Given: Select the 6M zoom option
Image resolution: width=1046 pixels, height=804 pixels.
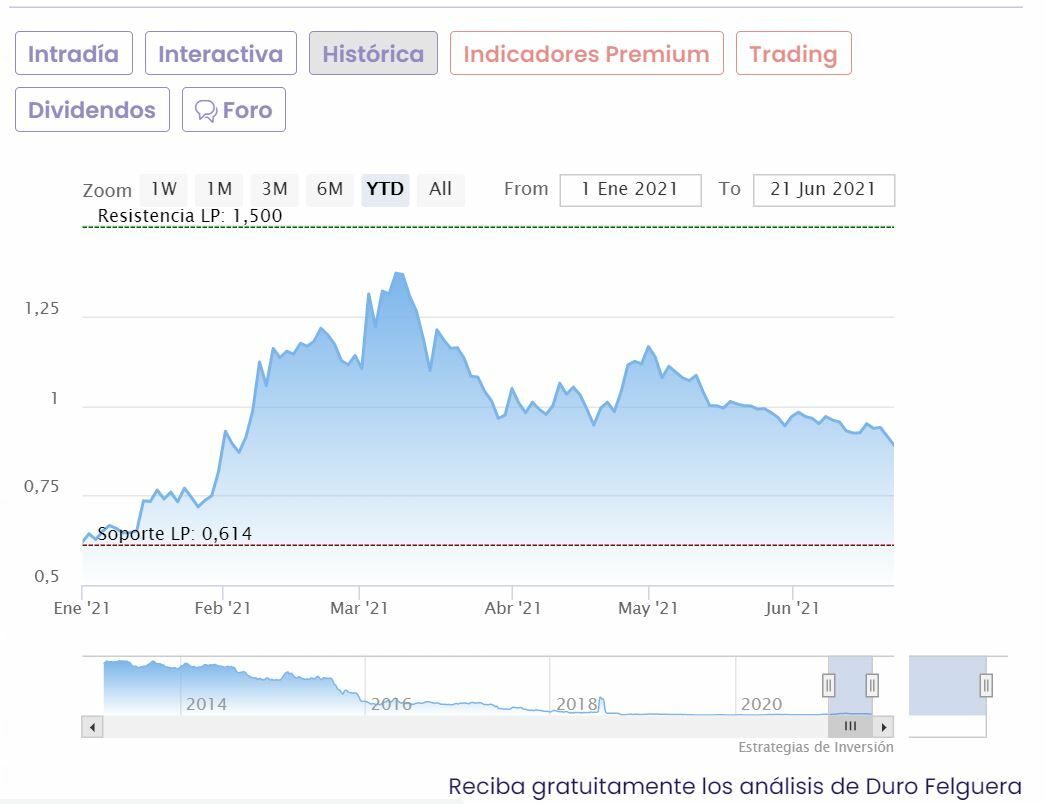Looking at the screenshot, I should tap(329, 189).
